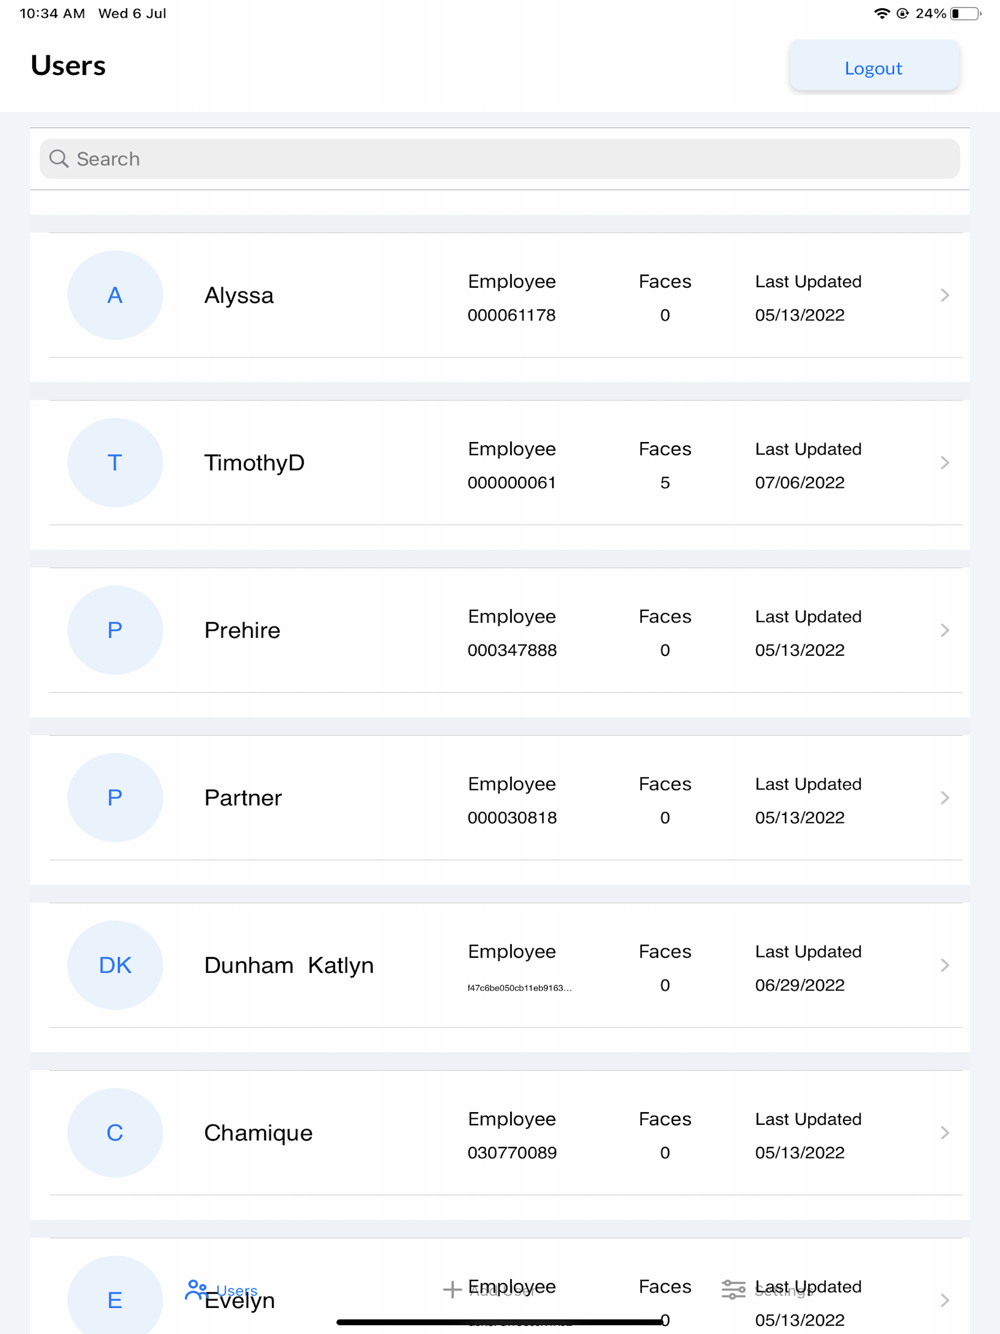Open the Settings sliders icon
This screenshot has height=1334, width=1000.
[733, 1290]
